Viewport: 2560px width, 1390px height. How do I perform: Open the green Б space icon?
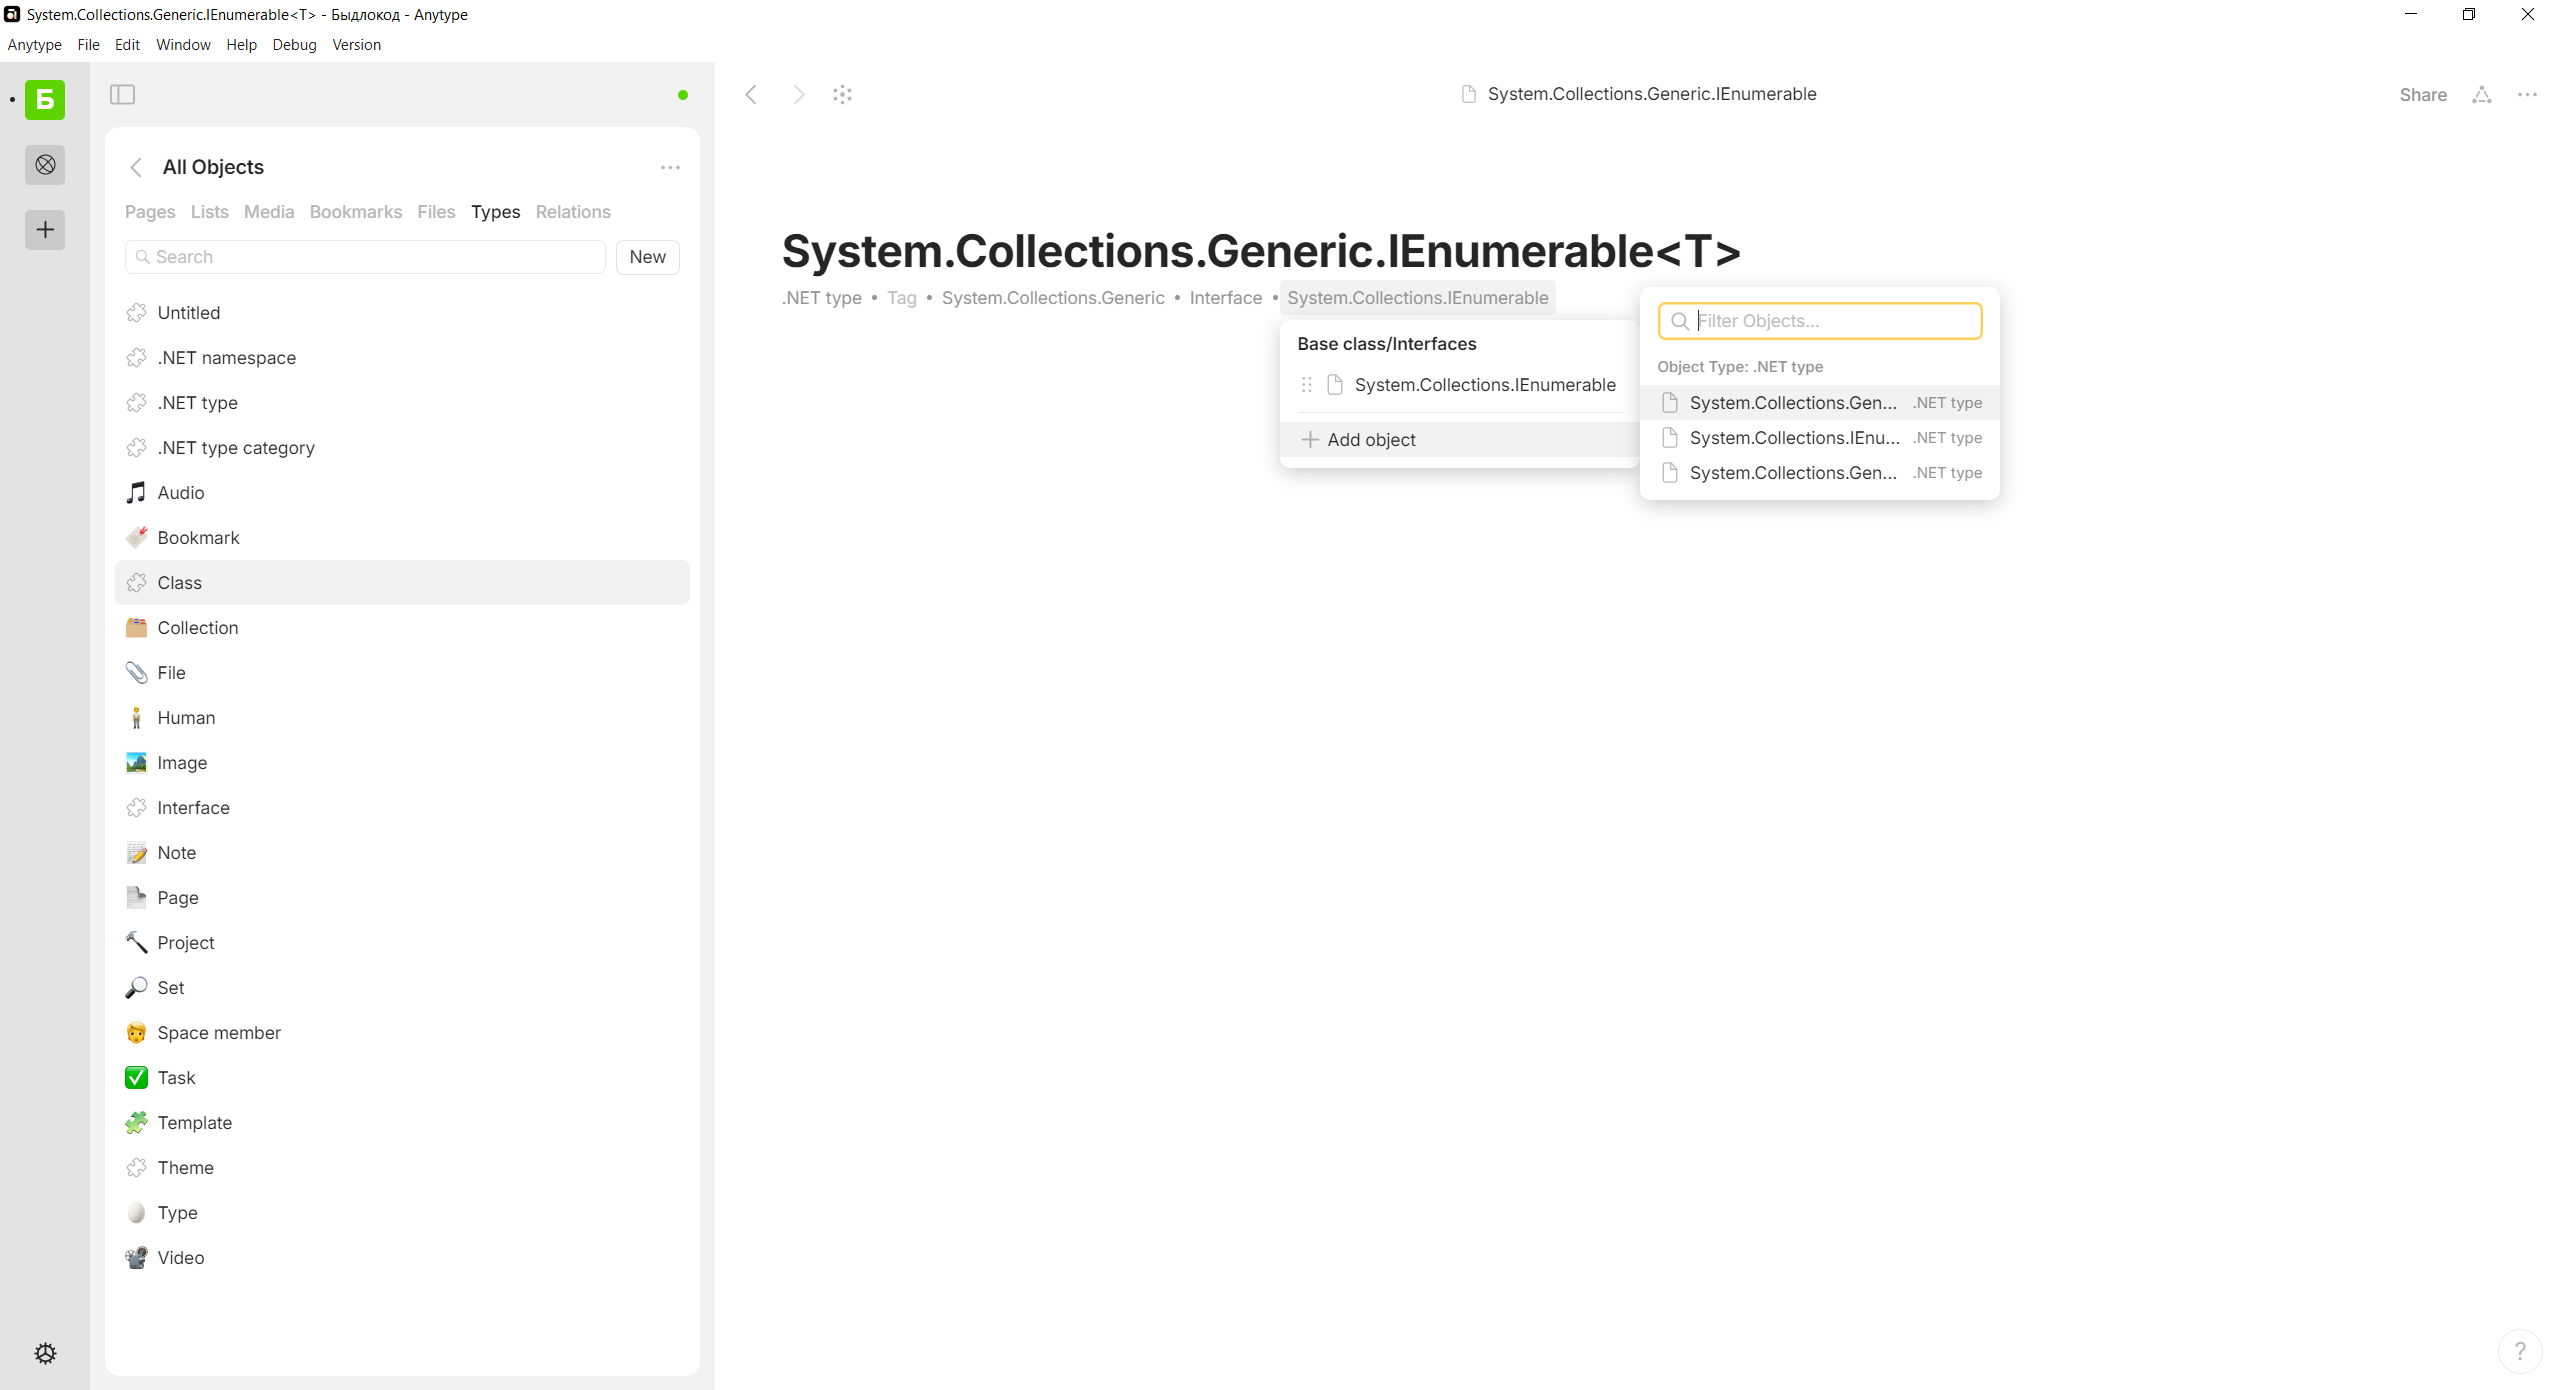(45, 99)
